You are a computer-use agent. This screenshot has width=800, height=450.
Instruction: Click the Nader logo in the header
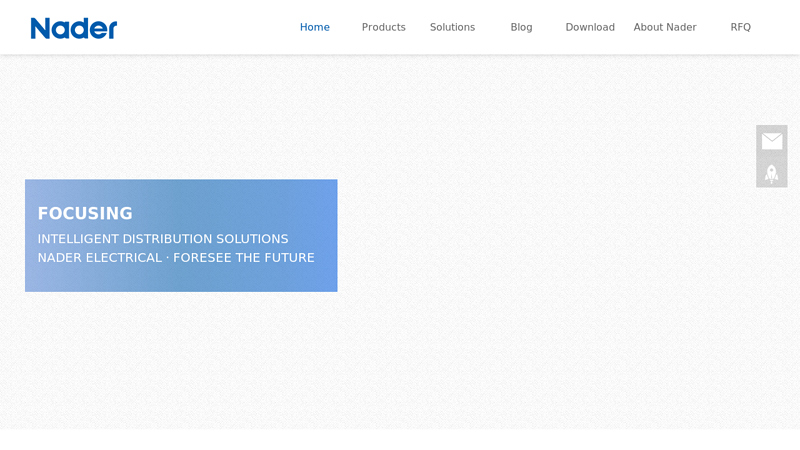[74, 28]
